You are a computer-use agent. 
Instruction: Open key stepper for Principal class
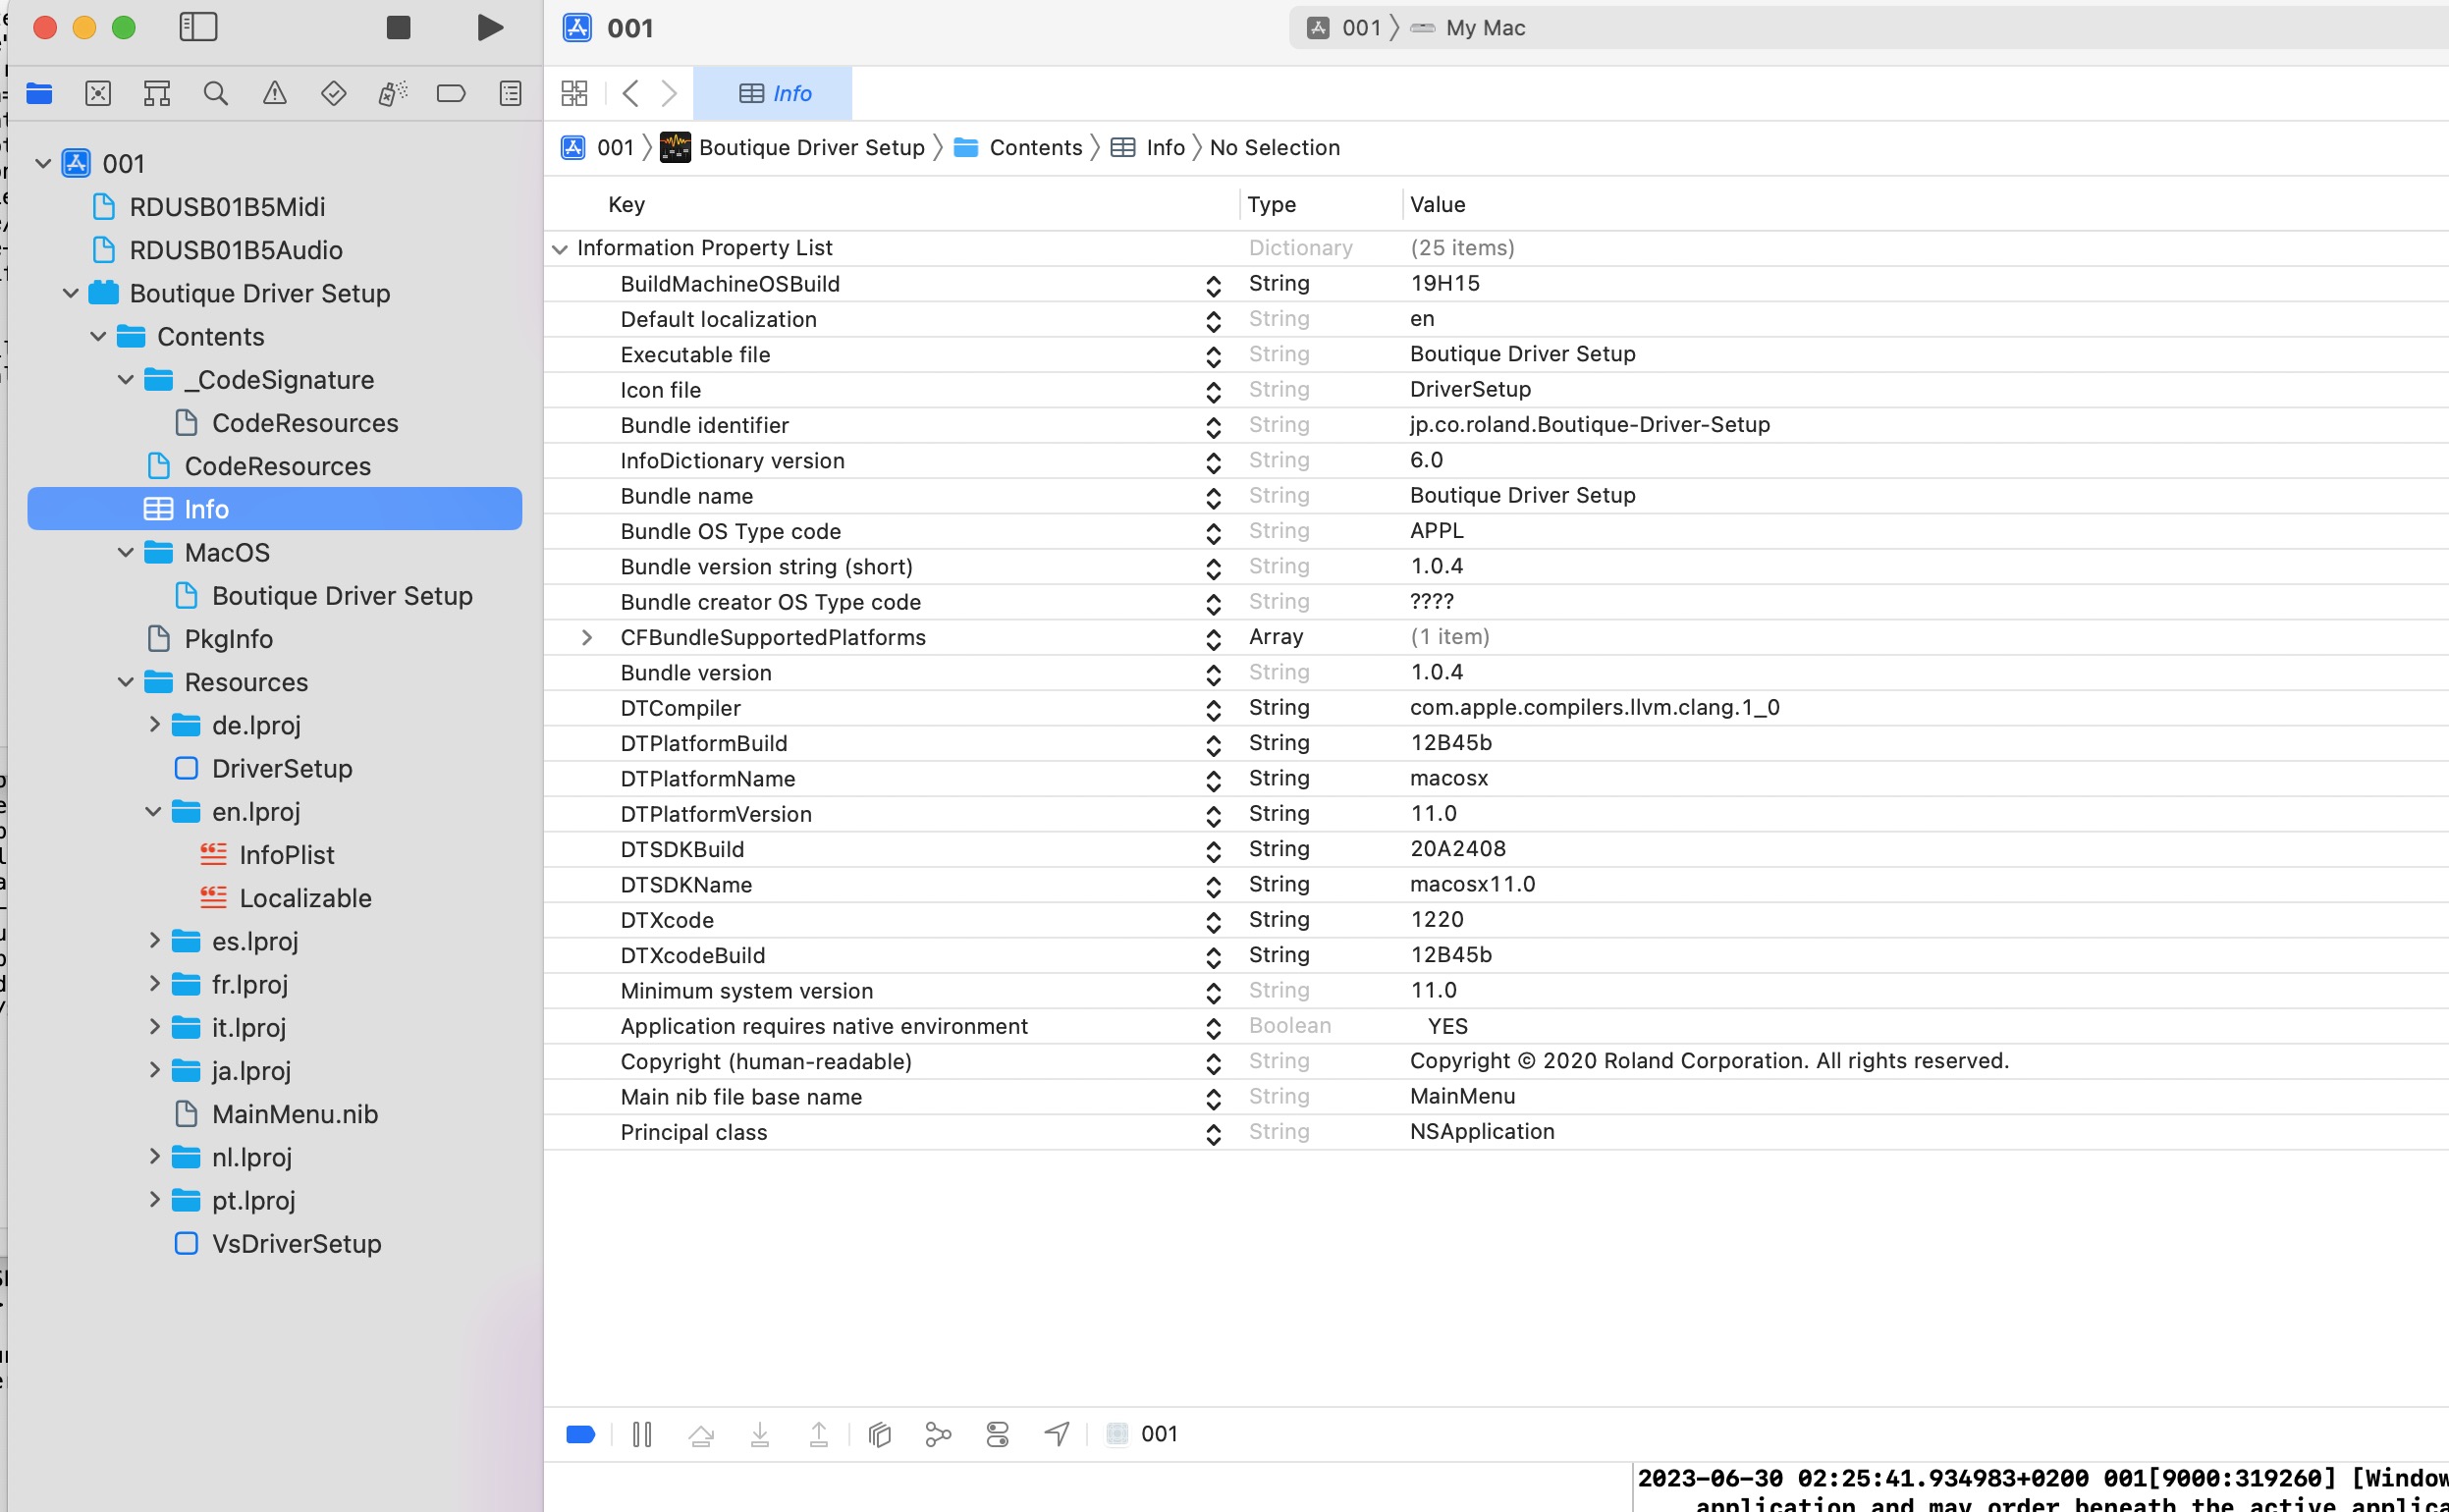click(x=1213, y=1134)
